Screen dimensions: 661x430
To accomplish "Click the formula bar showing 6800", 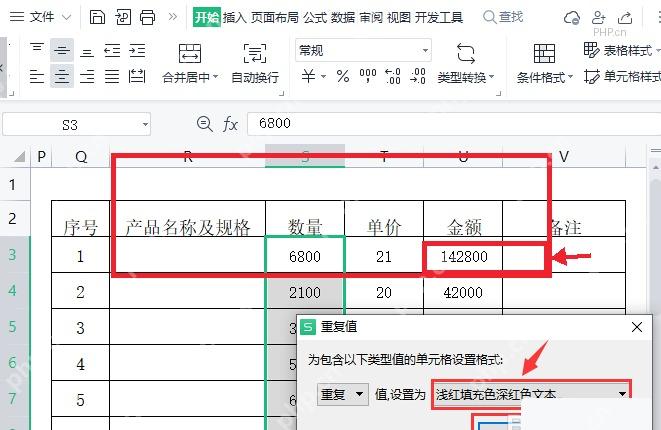I will 454,124.
